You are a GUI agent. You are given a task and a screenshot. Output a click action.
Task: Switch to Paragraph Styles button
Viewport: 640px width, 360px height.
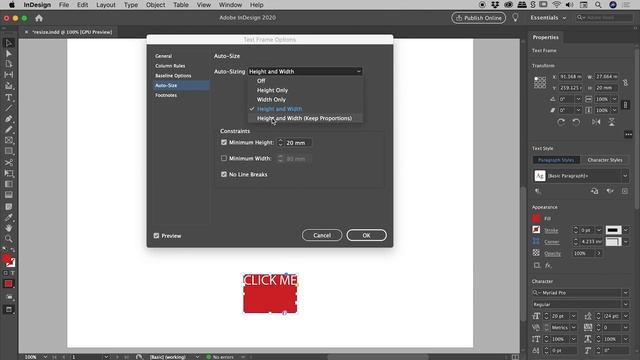(556, 160)
